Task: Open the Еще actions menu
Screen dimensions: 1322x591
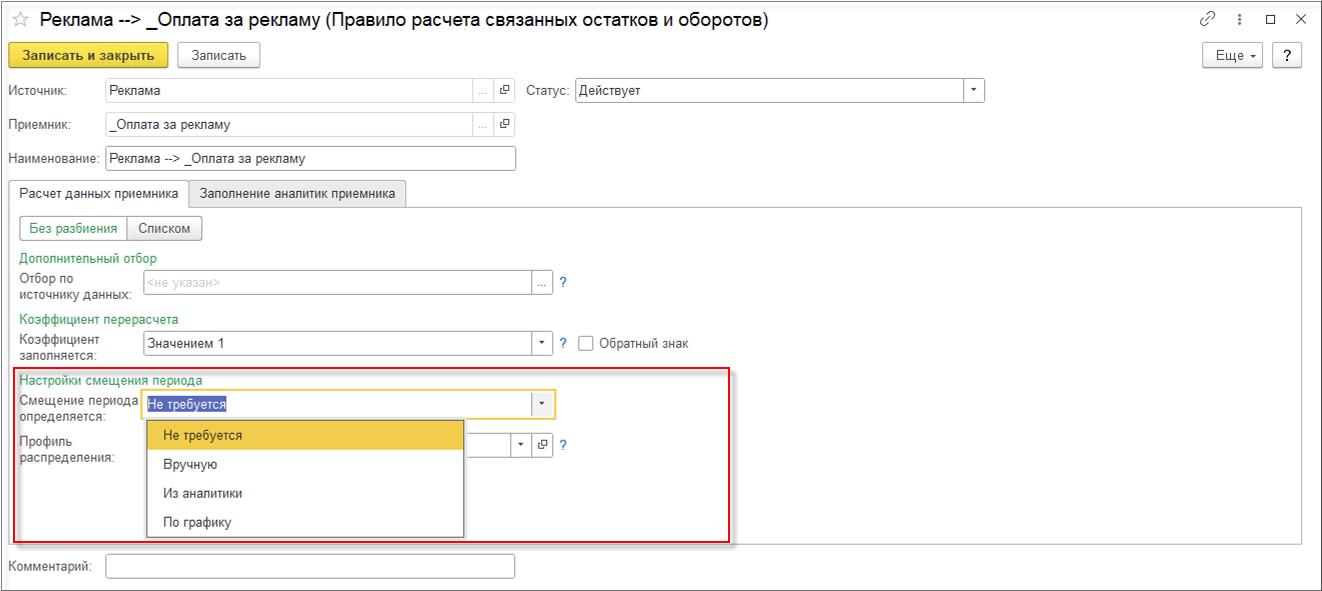Action: tap(1233, 56)
